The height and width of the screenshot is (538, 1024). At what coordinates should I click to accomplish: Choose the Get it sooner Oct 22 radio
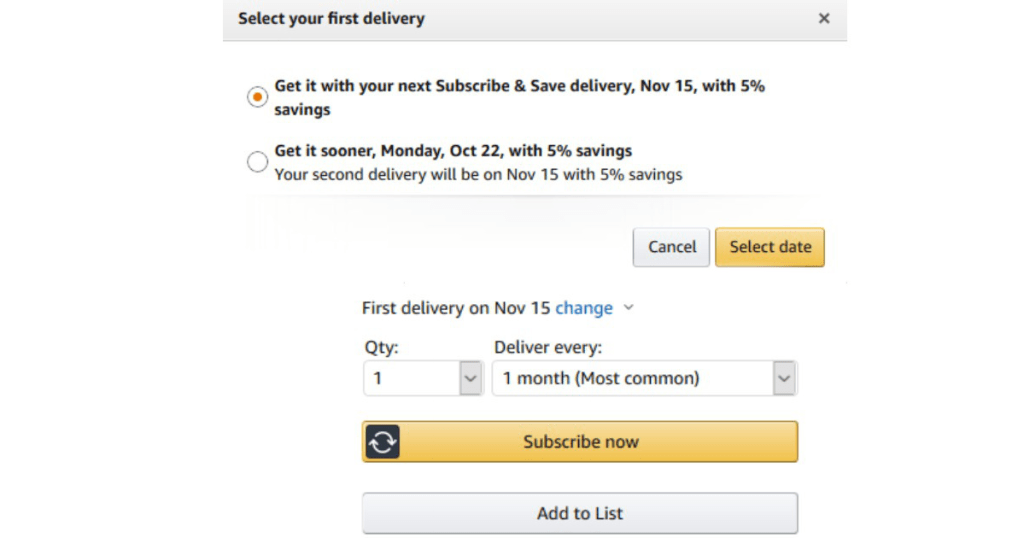tap(257, 161)
